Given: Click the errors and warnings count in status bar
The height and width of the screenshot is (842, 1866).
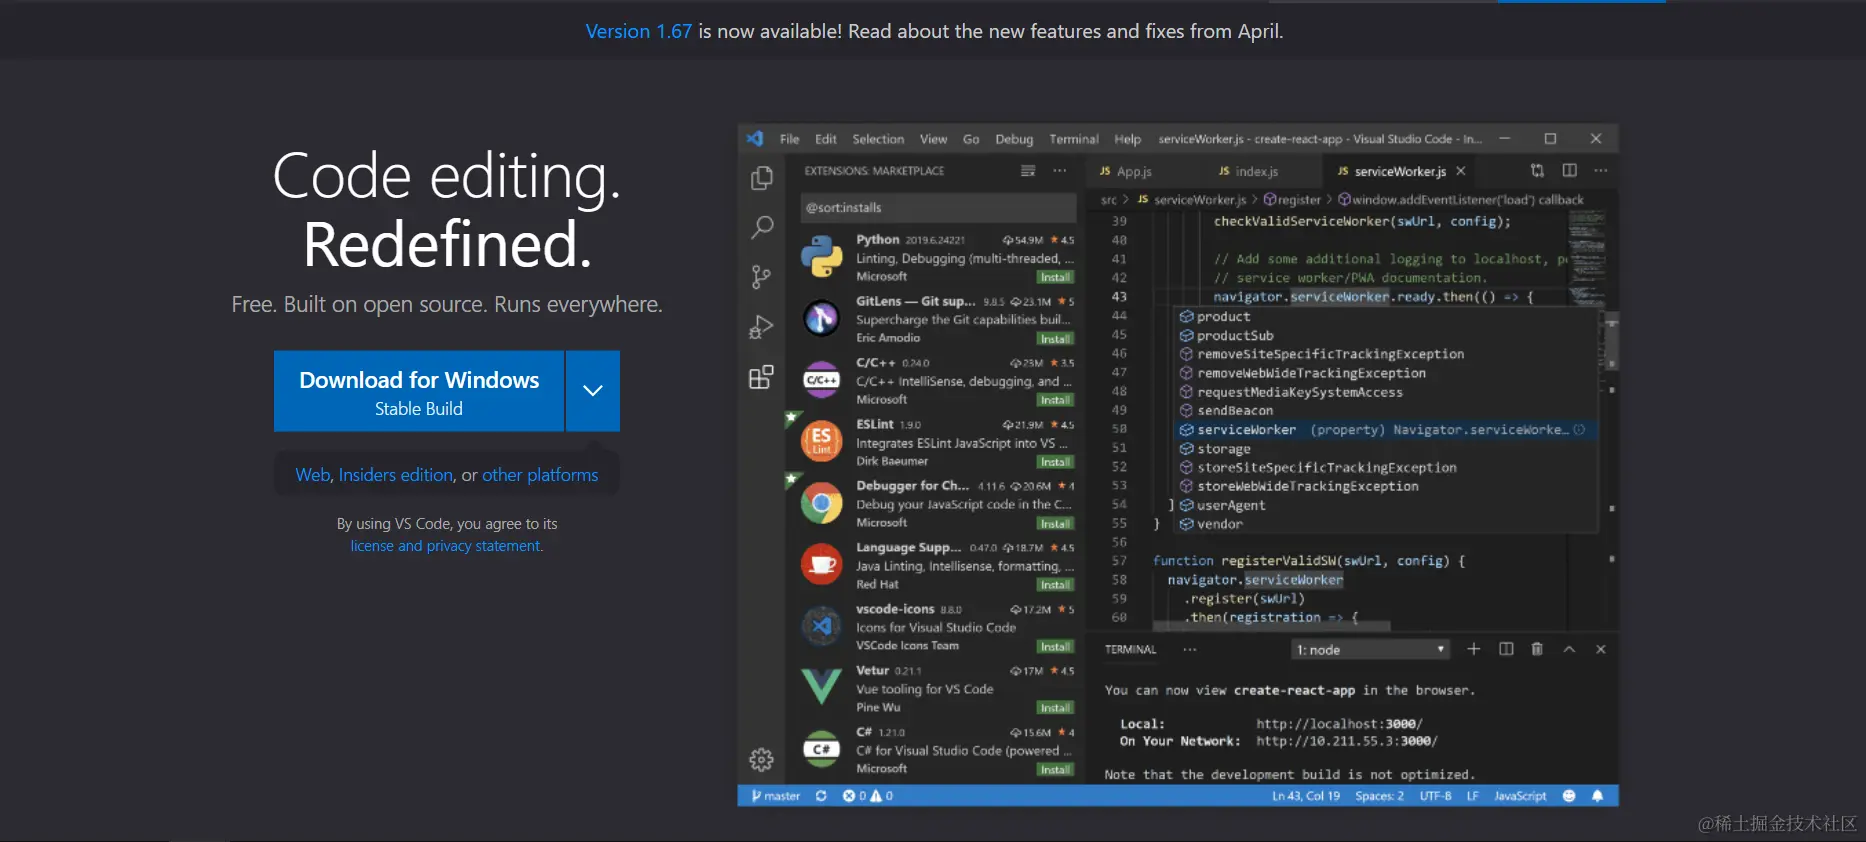Looking at the screenshot, I should (x=868, y=796).
